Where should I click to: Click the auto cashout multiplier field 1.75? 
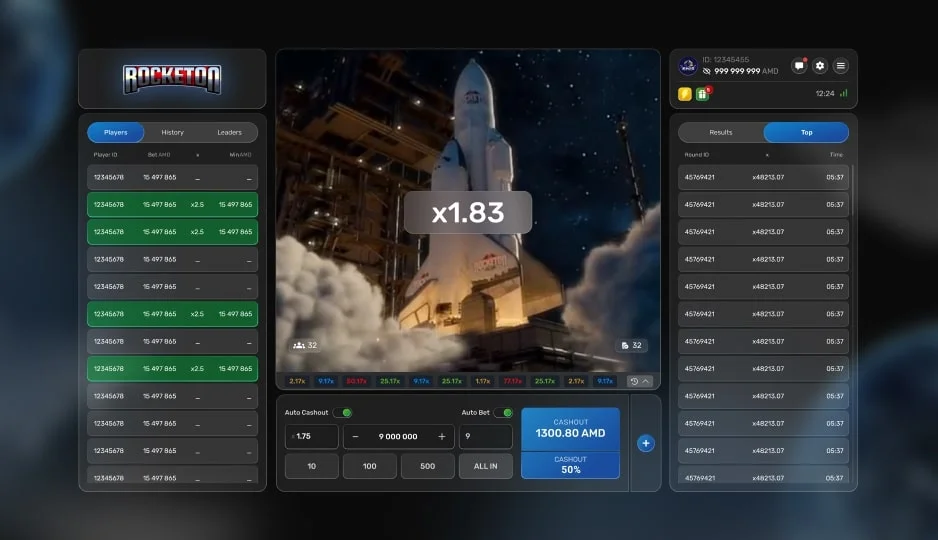tap(312, 437)
